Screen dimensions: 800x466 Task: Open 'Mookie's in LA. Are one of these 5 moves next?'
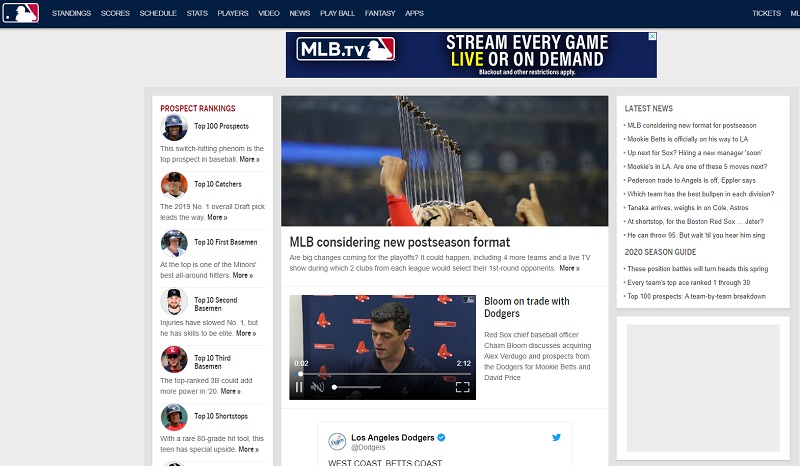697,167
